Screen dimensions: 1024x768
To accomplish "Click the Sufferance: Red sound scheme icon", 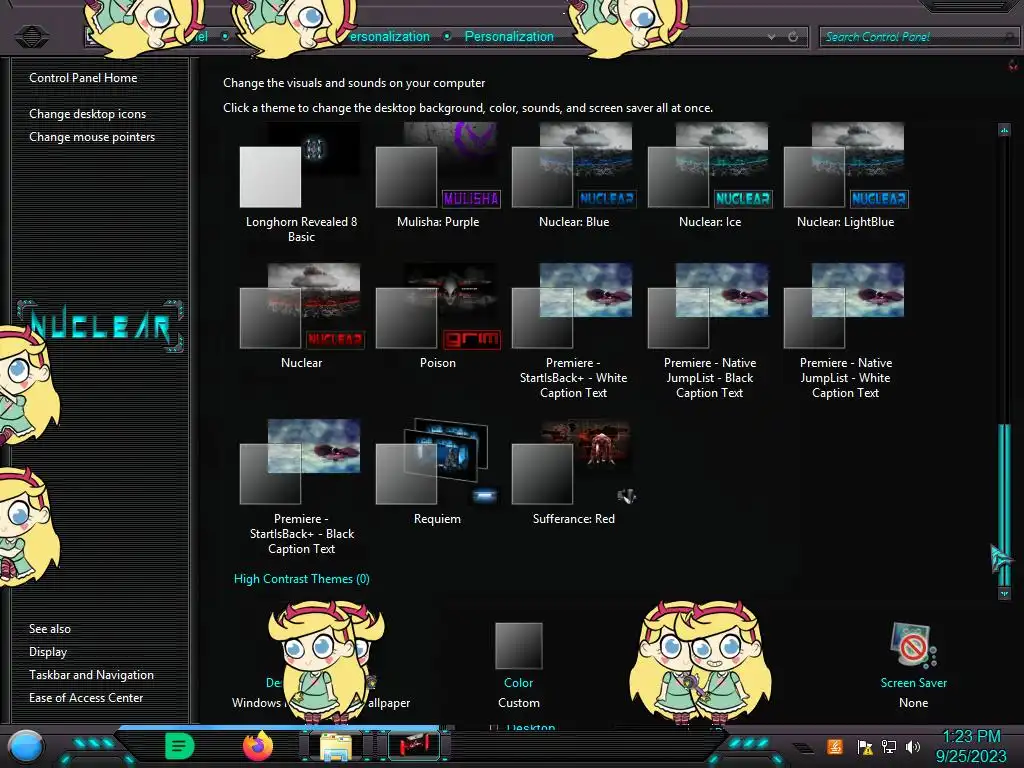I will coord(626,496).
